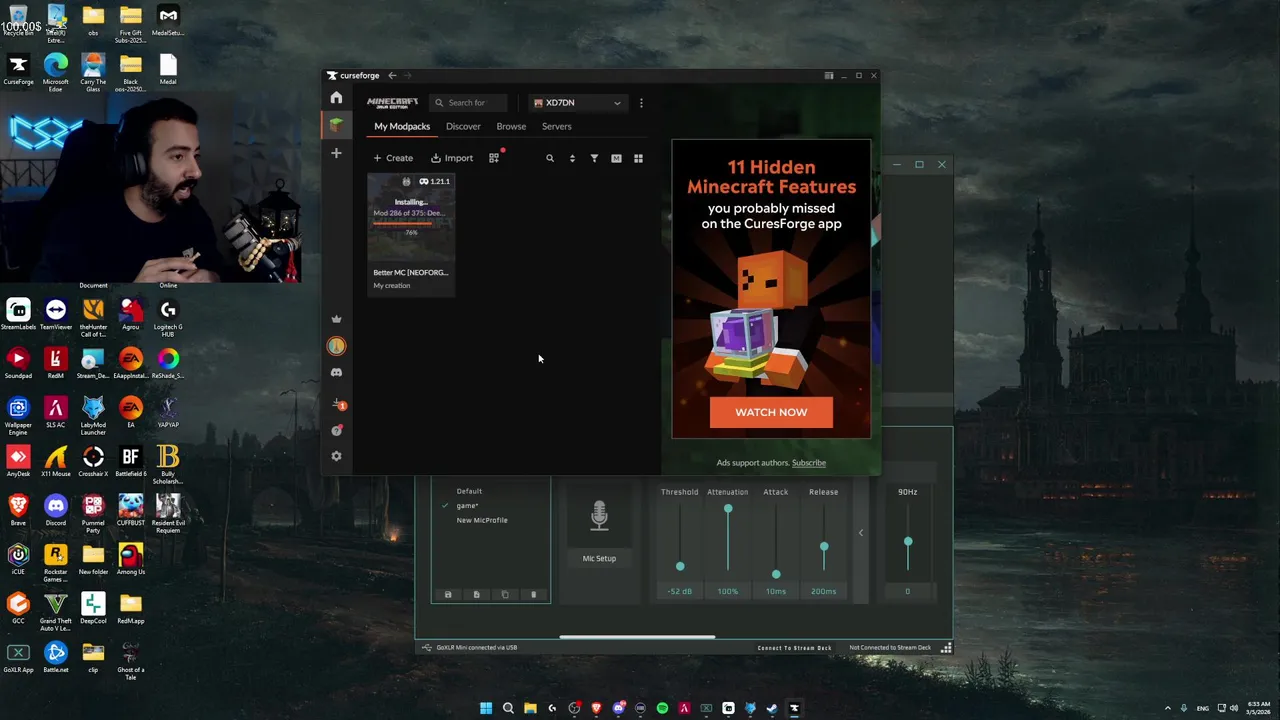
Task: Open the notifications icon with badge
Action: pyautogui.click(x=337, y=404)
